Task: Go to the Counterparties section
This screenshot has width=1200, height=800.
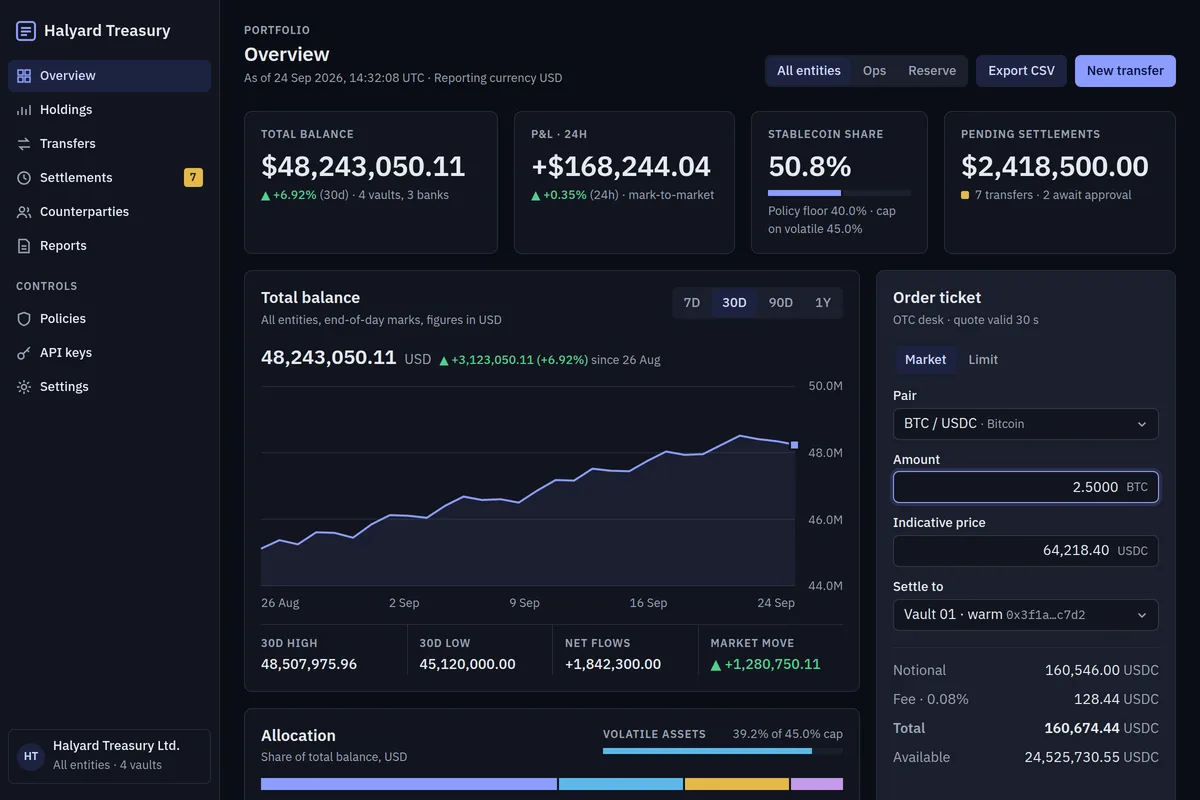Action: 110,212
